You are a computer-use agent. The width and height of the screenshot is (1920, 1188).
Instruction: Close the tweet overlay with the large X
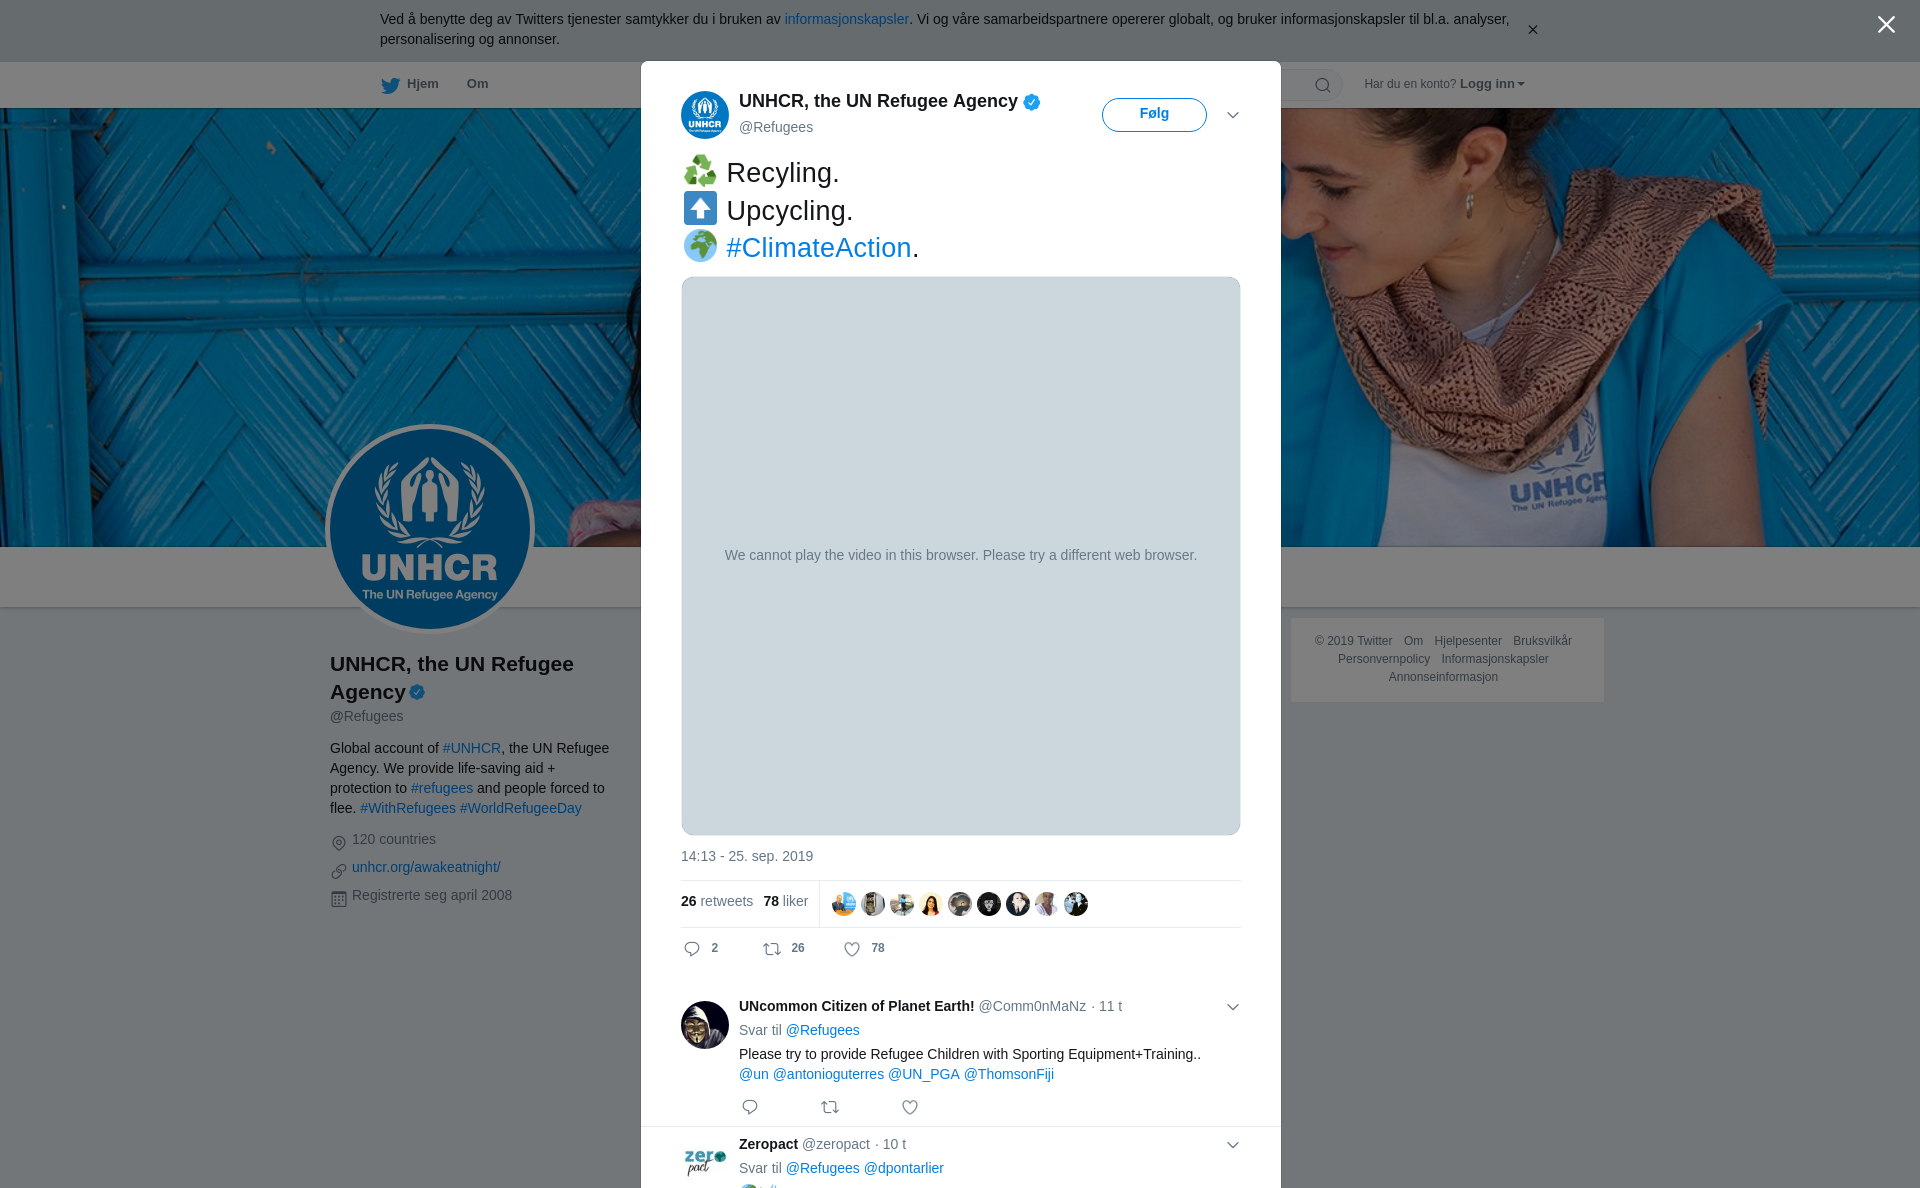pyautogui.click(x=1886, y=25)
